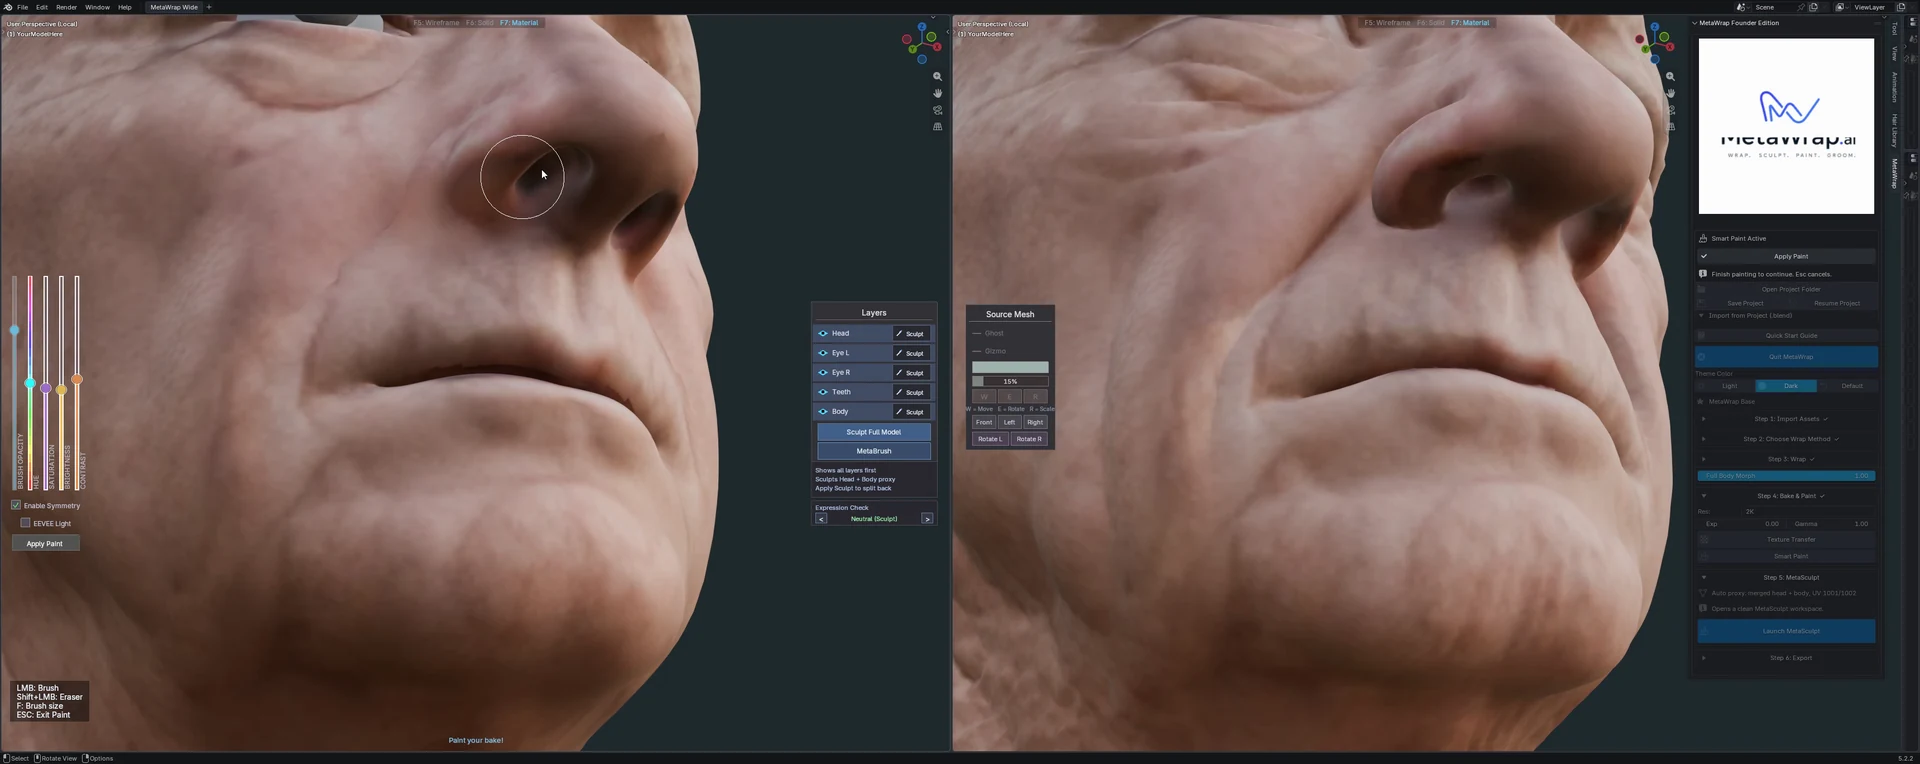
Task: Hide the Eye L layer
Action: pyautogui.click(x=823, y=353)
